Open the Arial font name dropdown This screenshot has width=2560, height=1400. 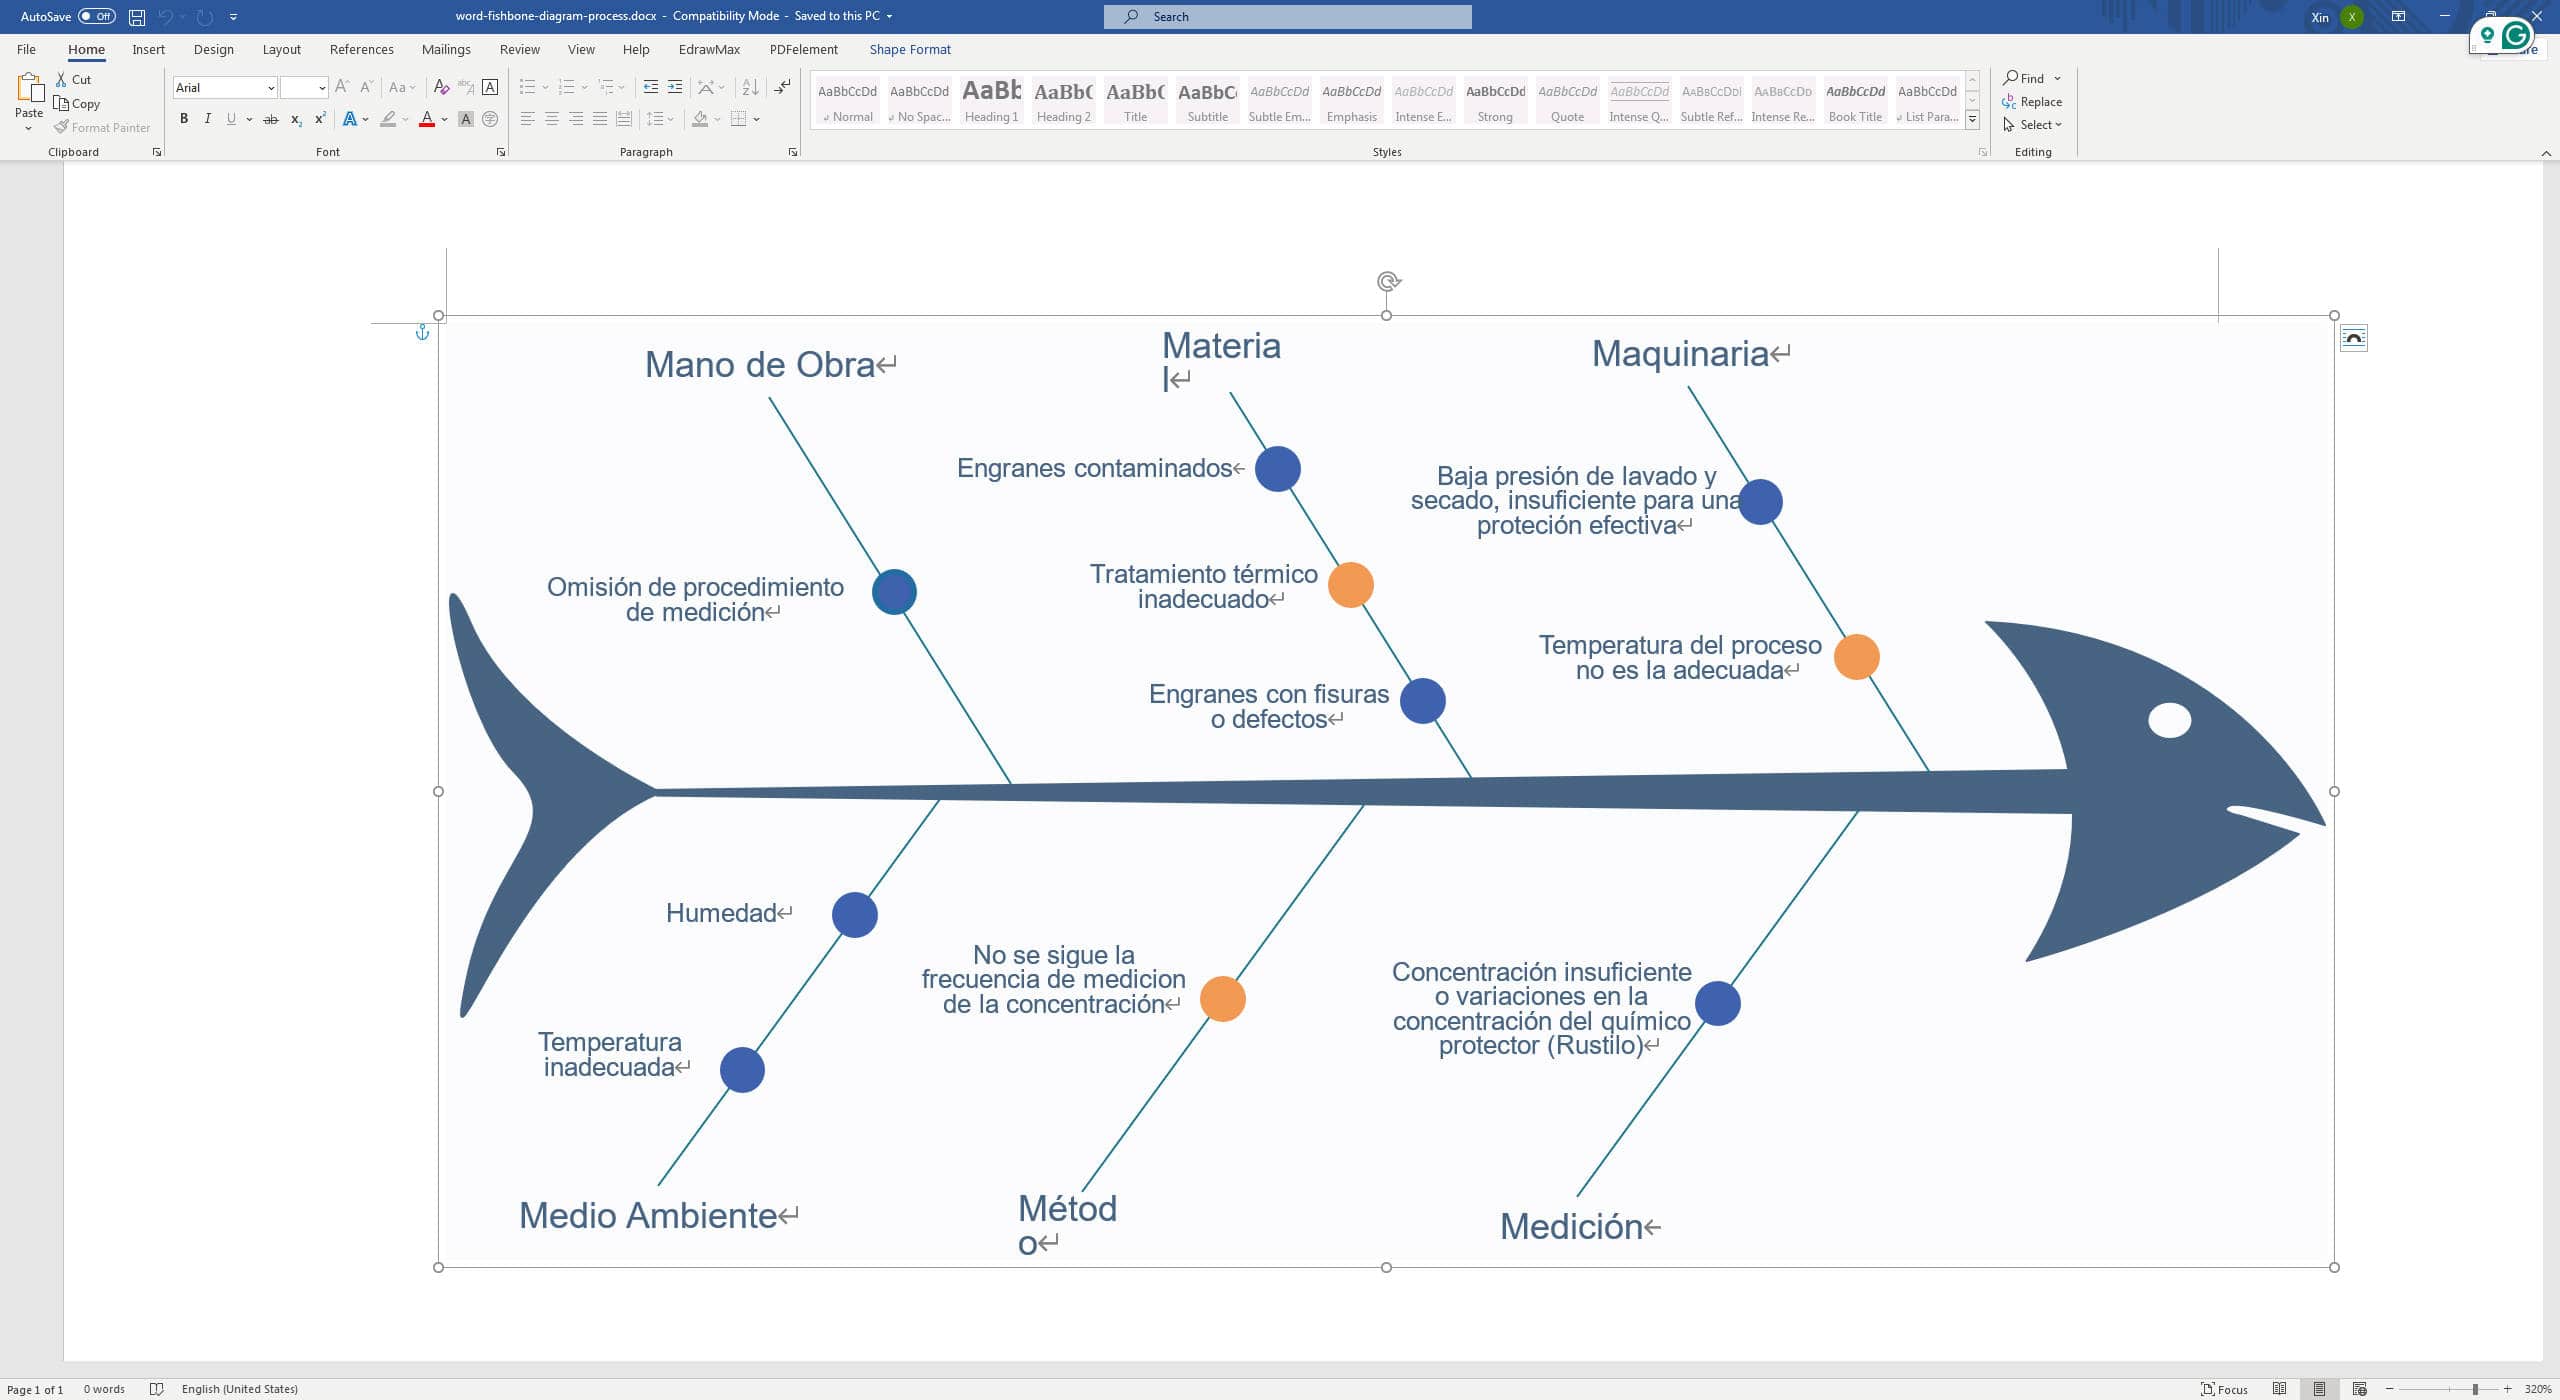tap(270, 88)
